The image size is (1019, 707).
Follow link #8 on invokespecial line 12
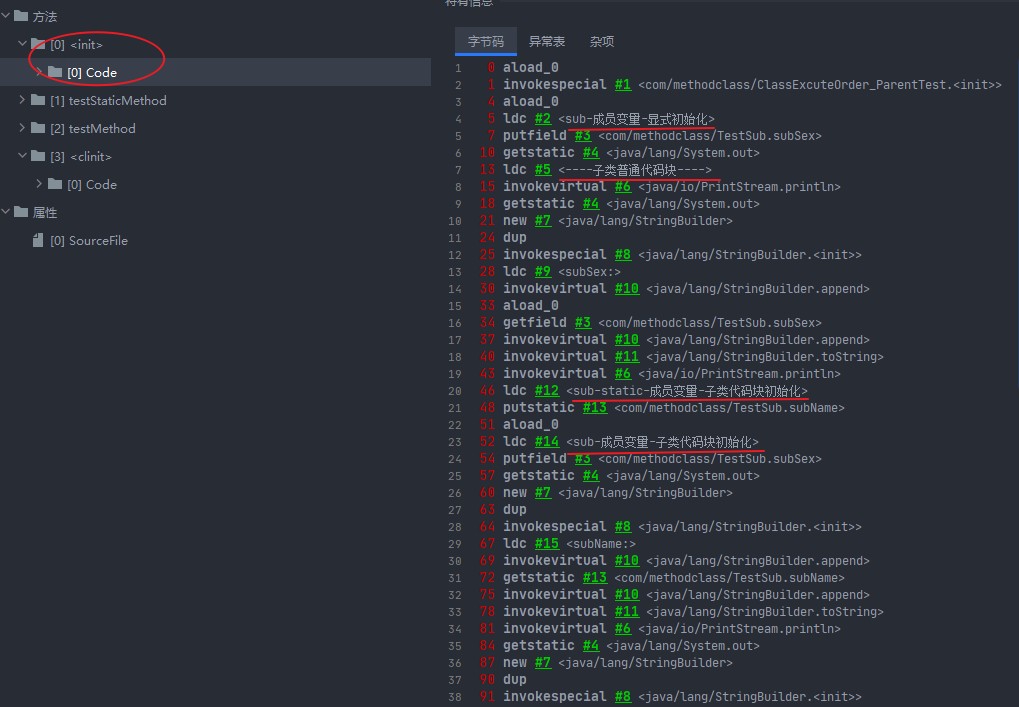[x=623, y=254]
